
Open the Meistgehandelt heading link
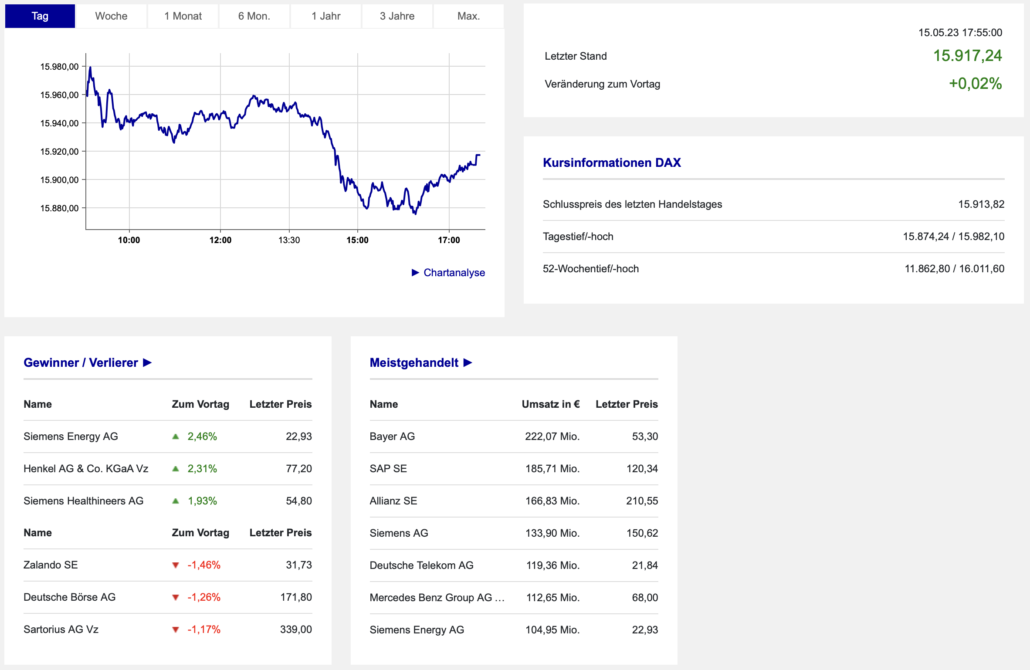click(414, 363)
